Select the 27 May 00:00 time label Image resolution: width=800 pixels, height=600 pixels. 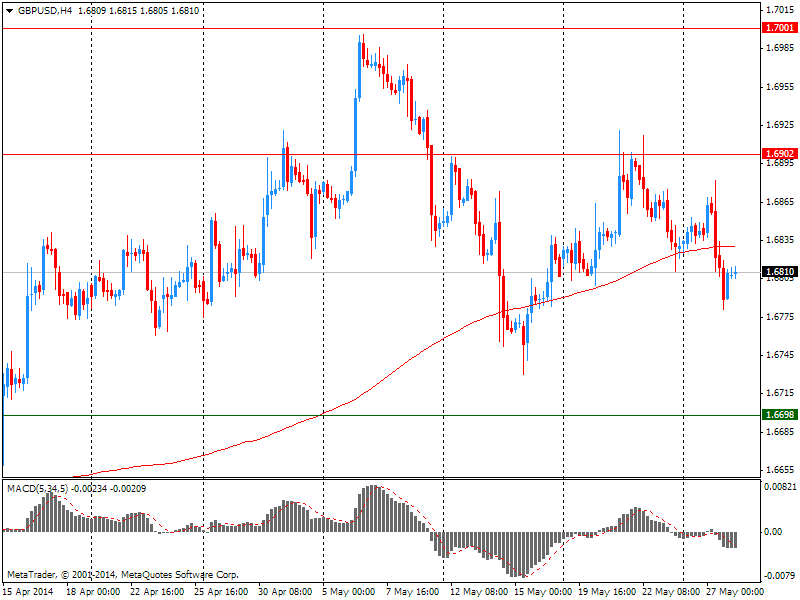[x=735, y=592]
